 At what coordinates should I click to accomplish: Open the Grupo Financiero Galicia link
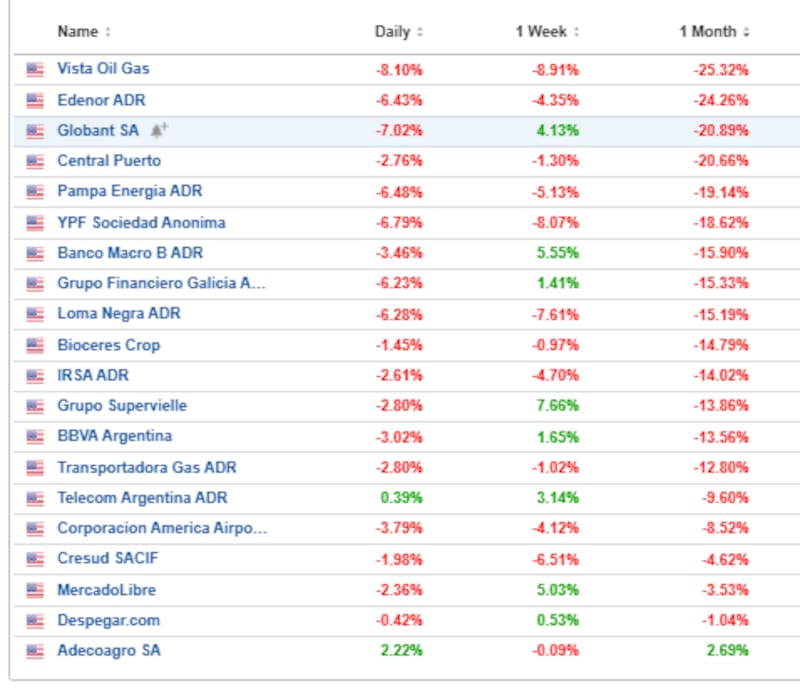coord(161,283)
